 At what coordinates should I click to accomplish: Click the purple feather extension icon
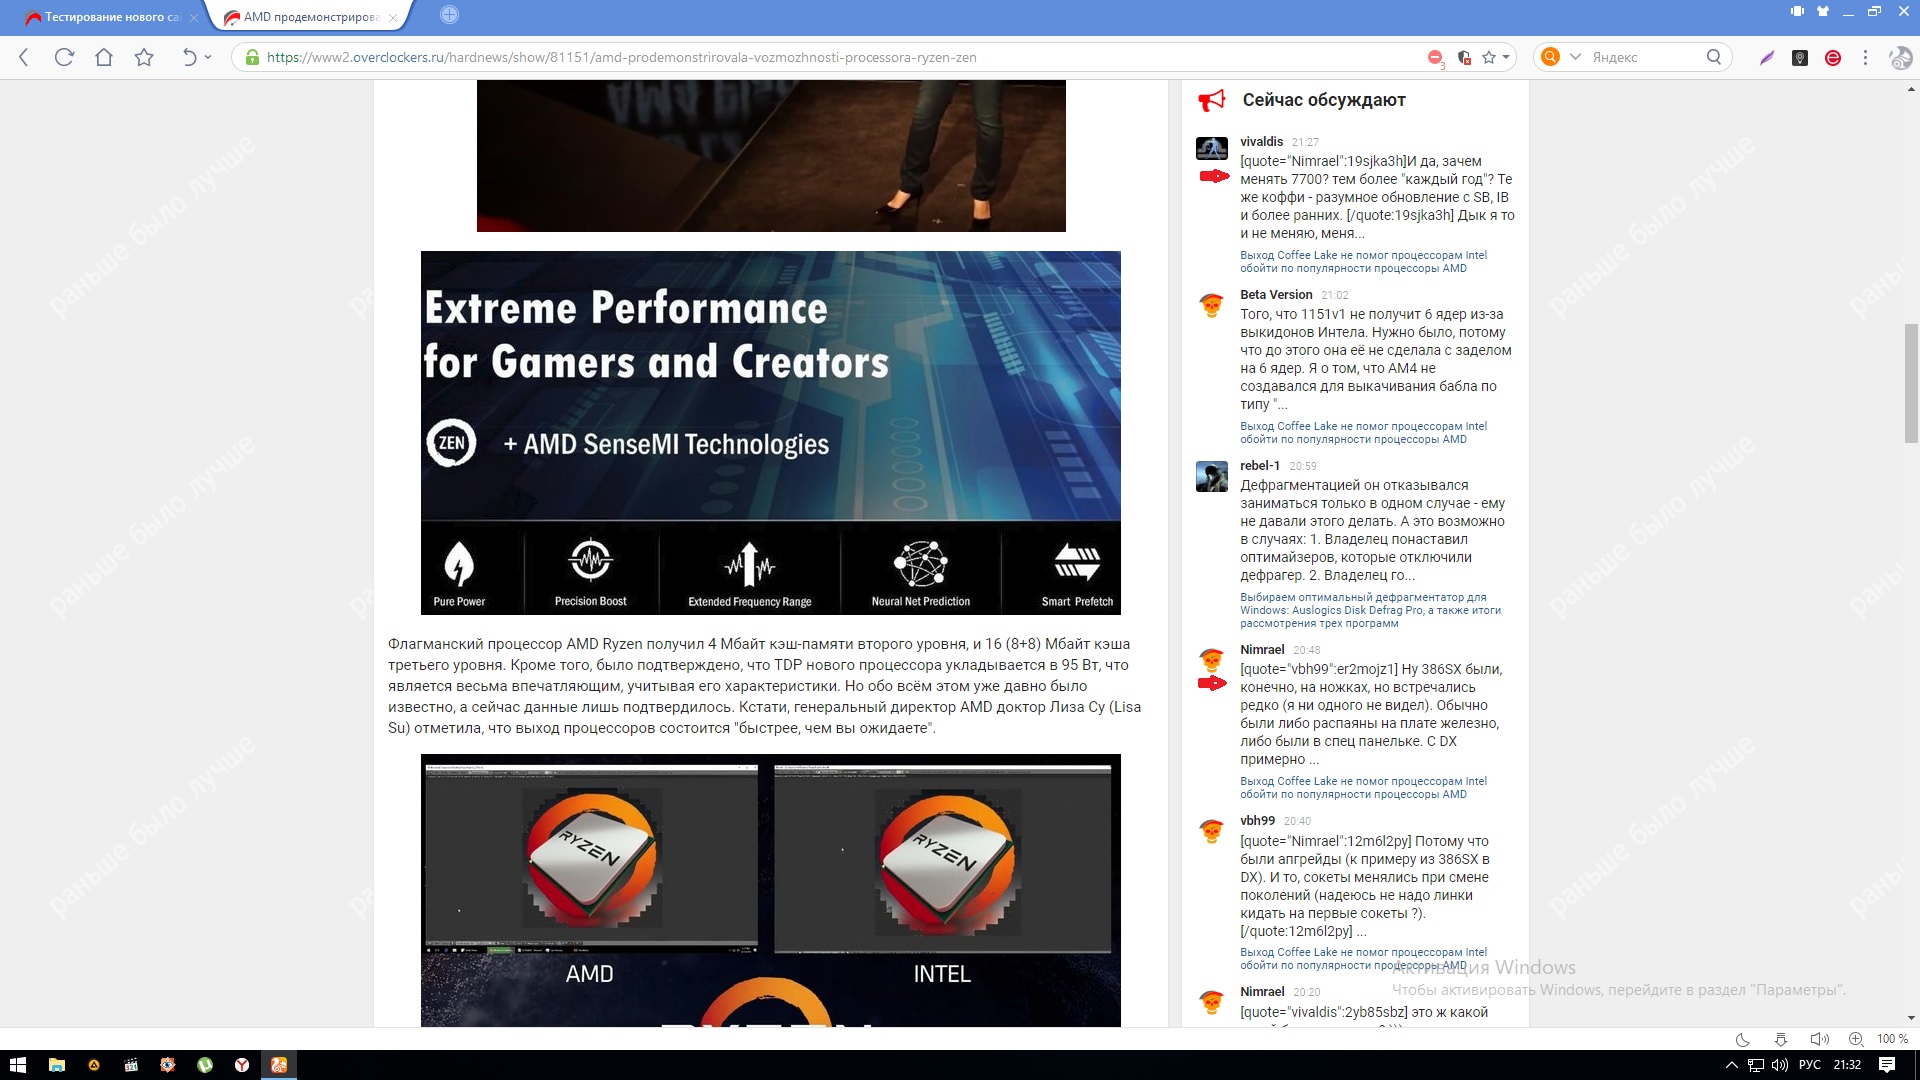pos(1767,58)
